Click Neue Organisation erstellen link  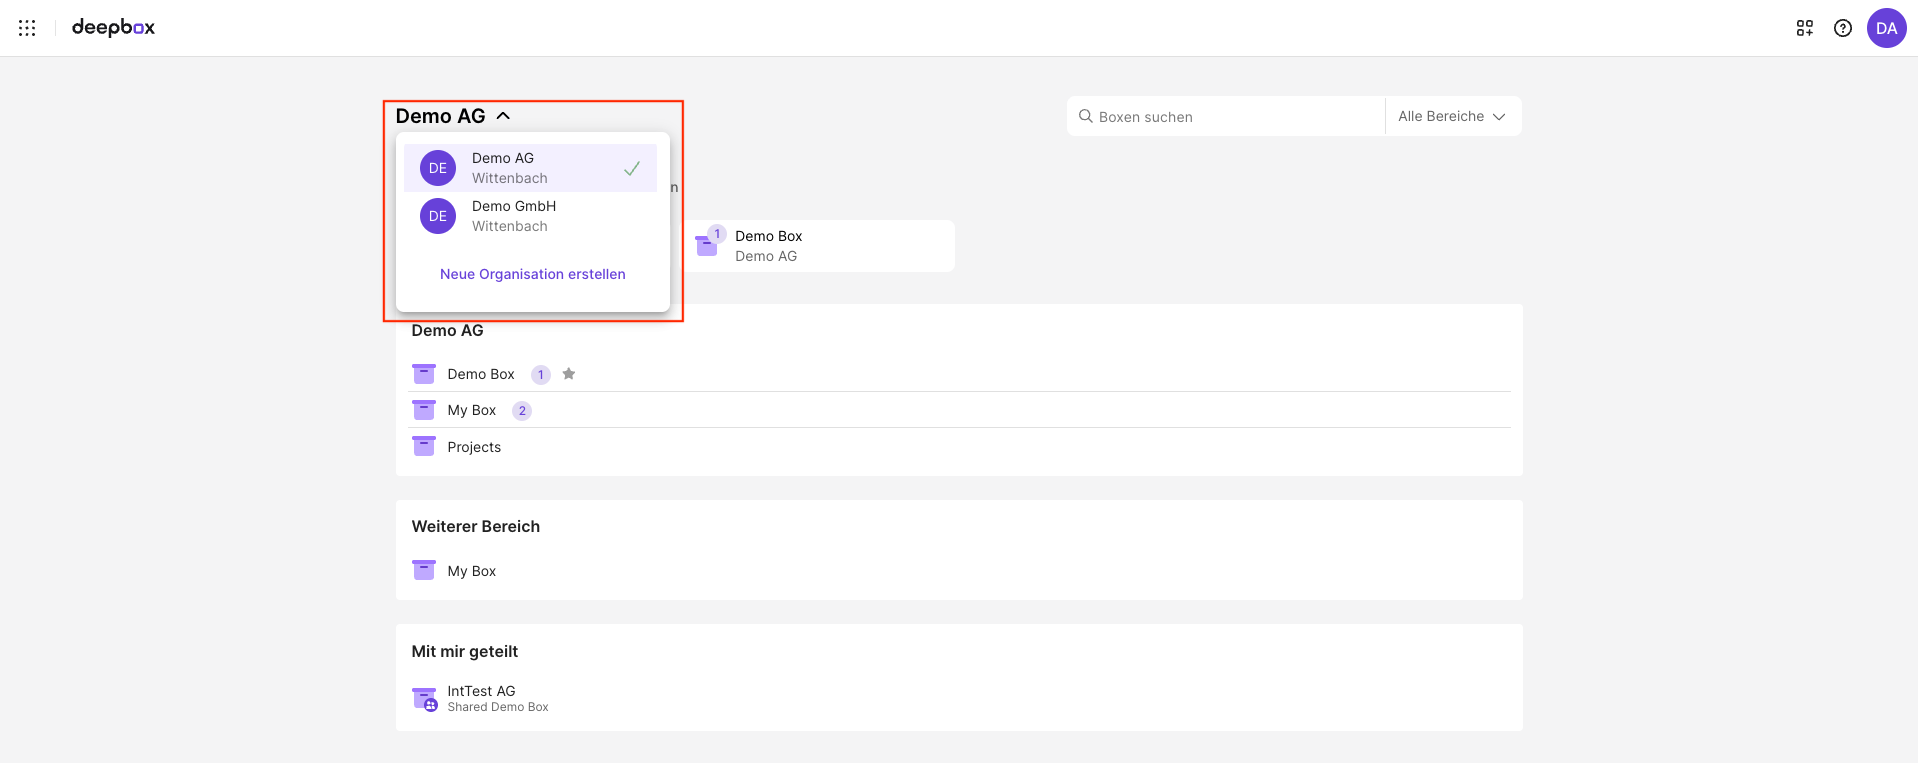532,274
